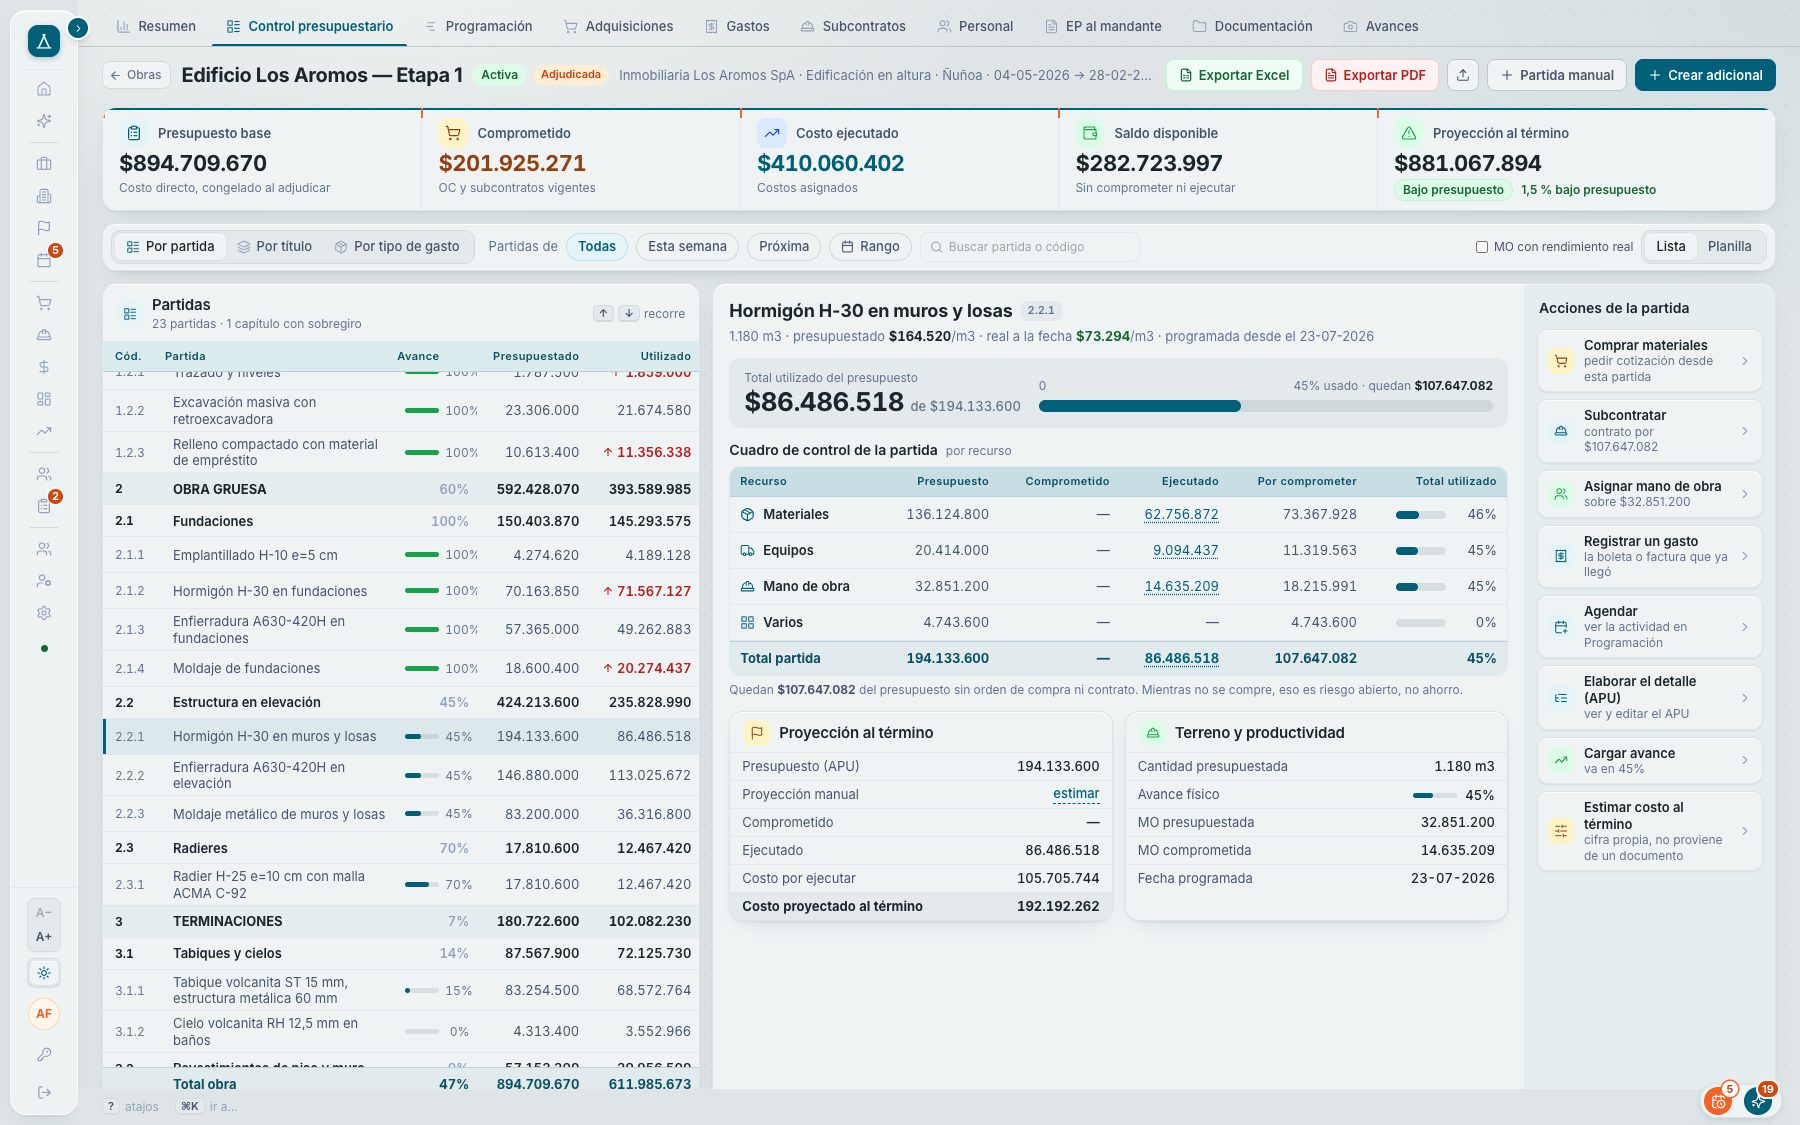Click the dollar sign sidebar icon
The image size is (1800, 1125).
tap(44, 367)
